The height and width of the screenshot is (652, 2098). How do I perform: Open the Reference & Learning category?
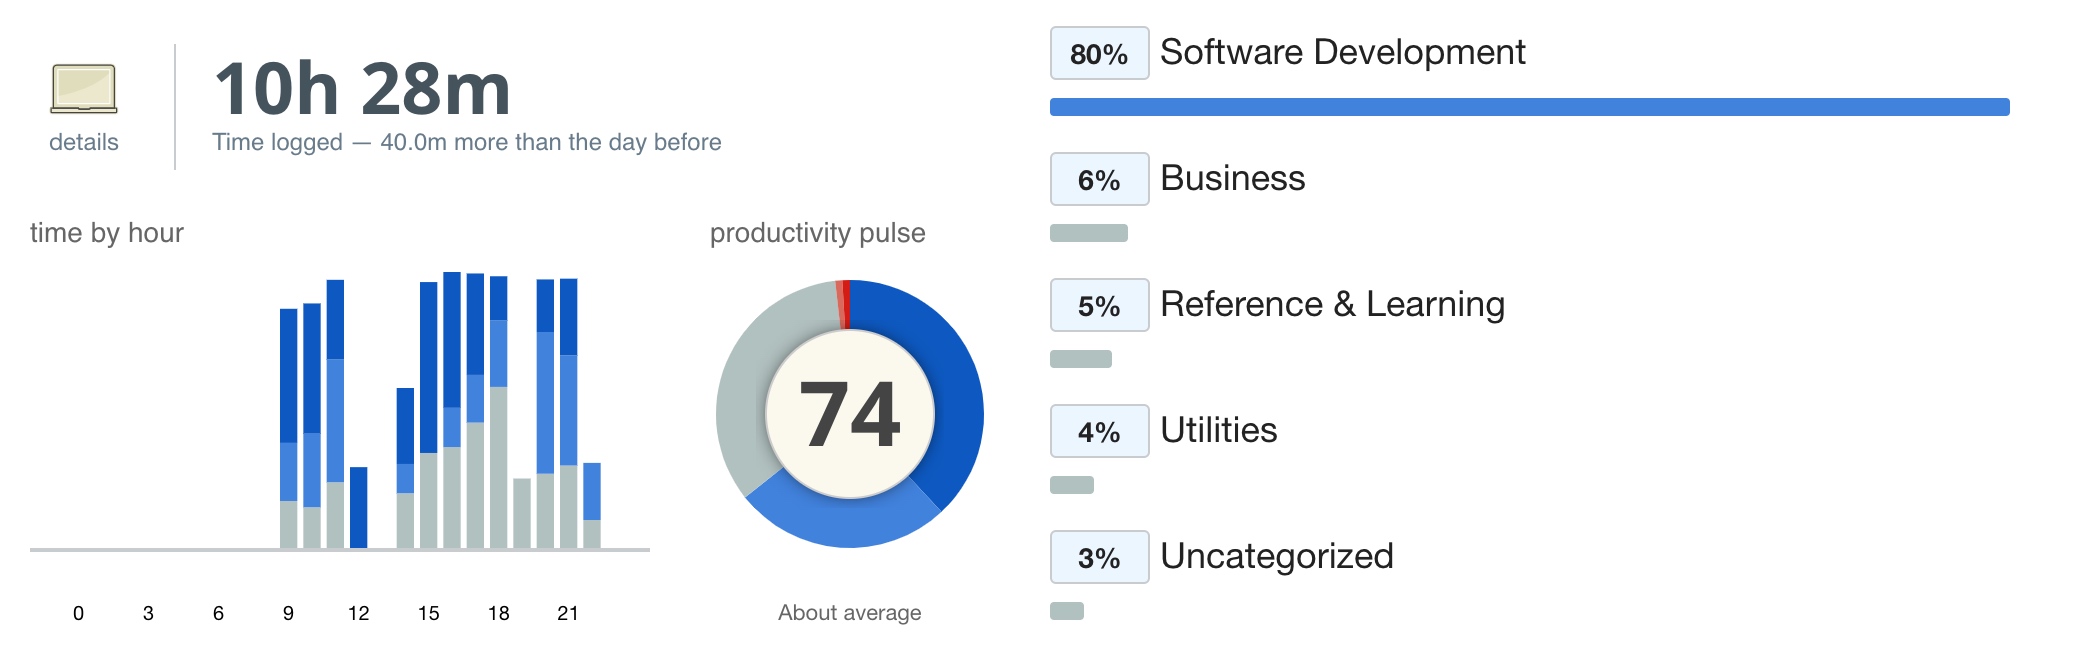(x=1332, y=304)
